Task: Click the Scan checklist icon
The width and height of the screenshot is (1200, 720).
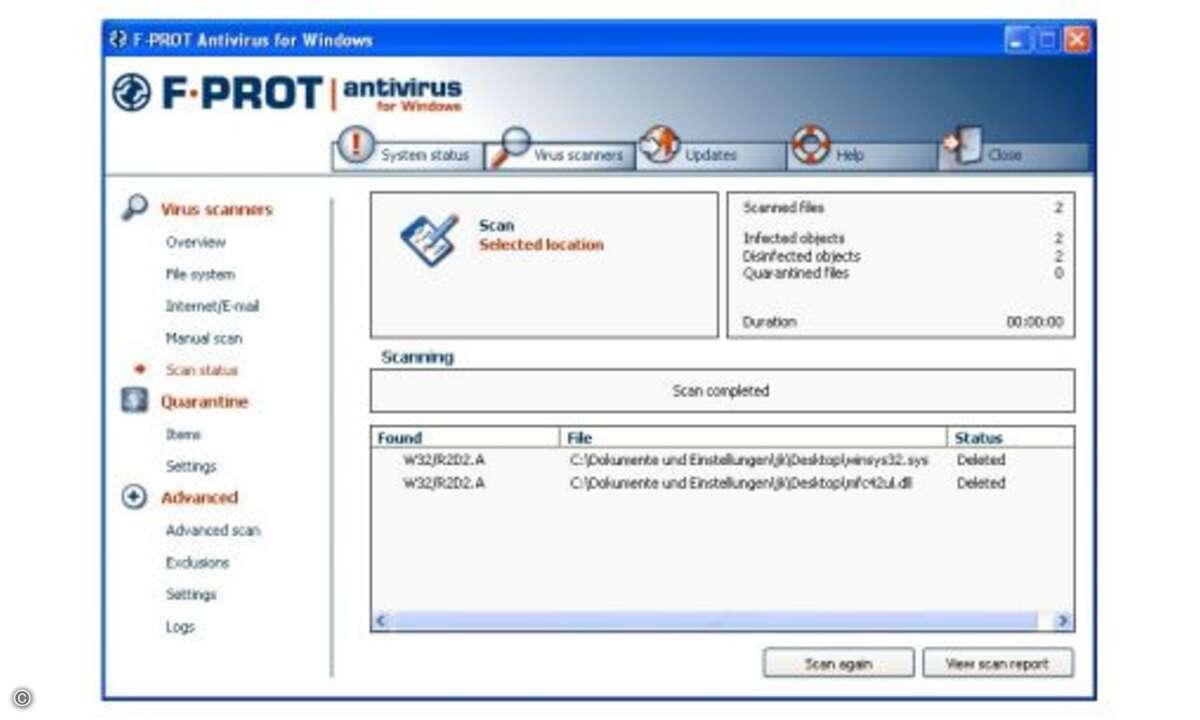Action: click(430, 240)
